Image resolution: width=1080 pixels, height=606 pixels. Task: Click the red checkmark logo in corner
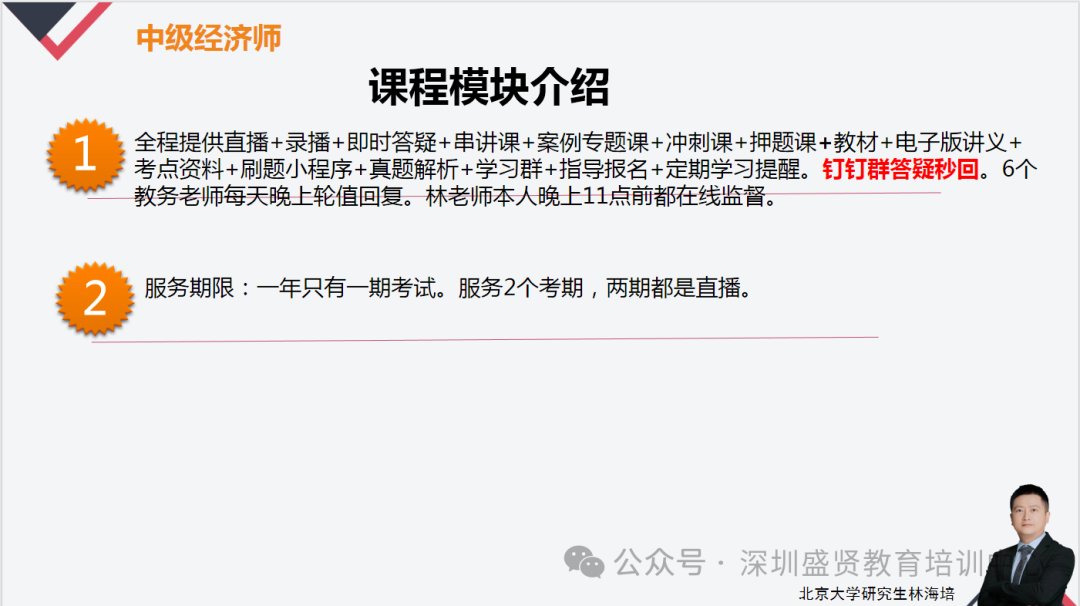tap(58, 30)
